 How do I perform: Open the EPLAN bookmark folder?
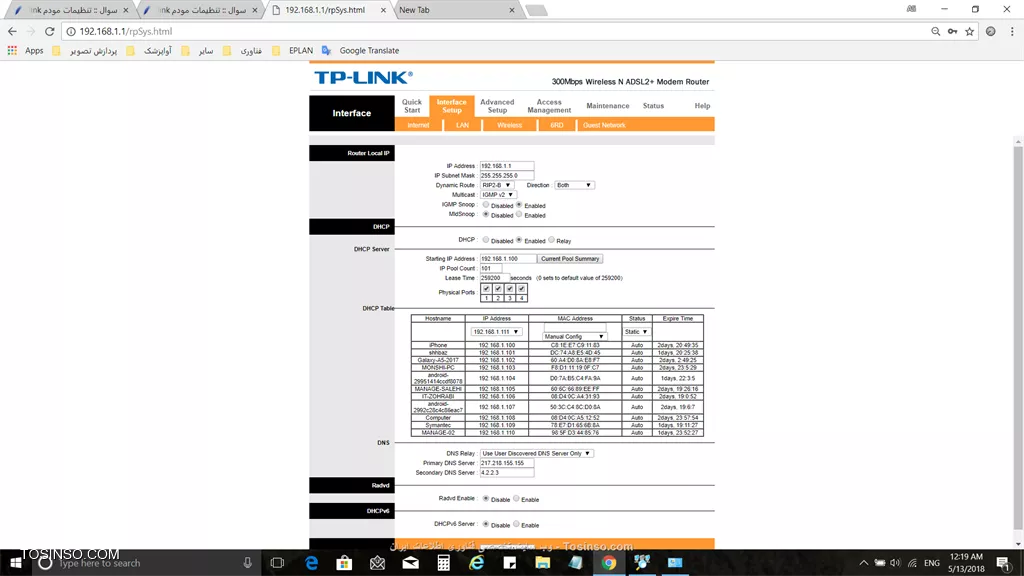[x=293, y=50]
